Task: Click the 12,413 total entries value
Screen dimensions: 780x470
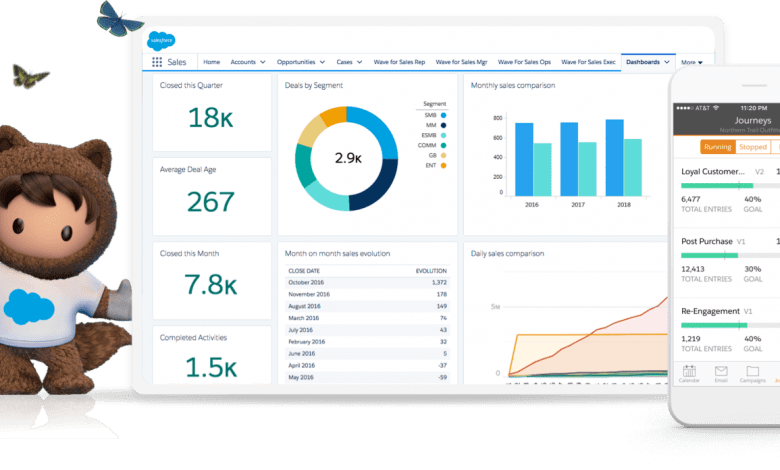Action: (692, 269)
